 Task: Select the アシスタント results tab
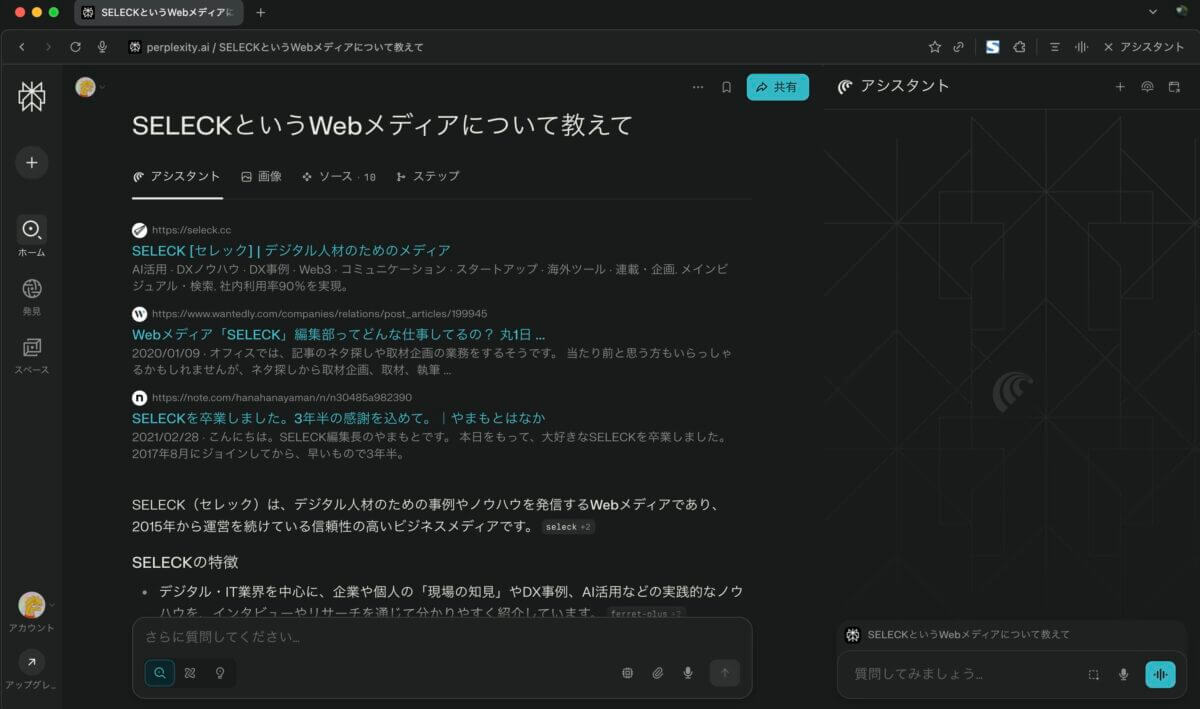click(x=177, y=176)
